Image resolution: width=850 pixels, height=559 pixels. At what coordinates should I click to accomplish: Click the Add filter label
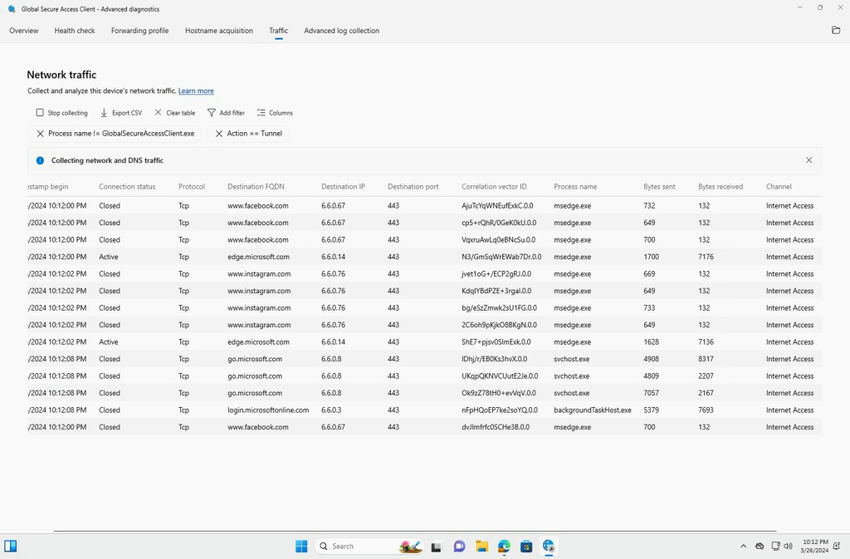[232, 113]
